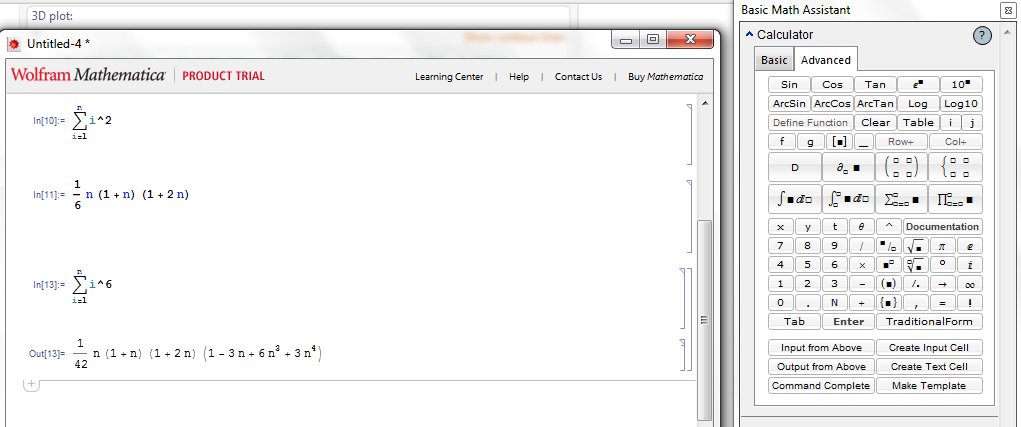Insert the nth root template
The width and height of the screenshot is (1021, 427).
pos(915,265)
